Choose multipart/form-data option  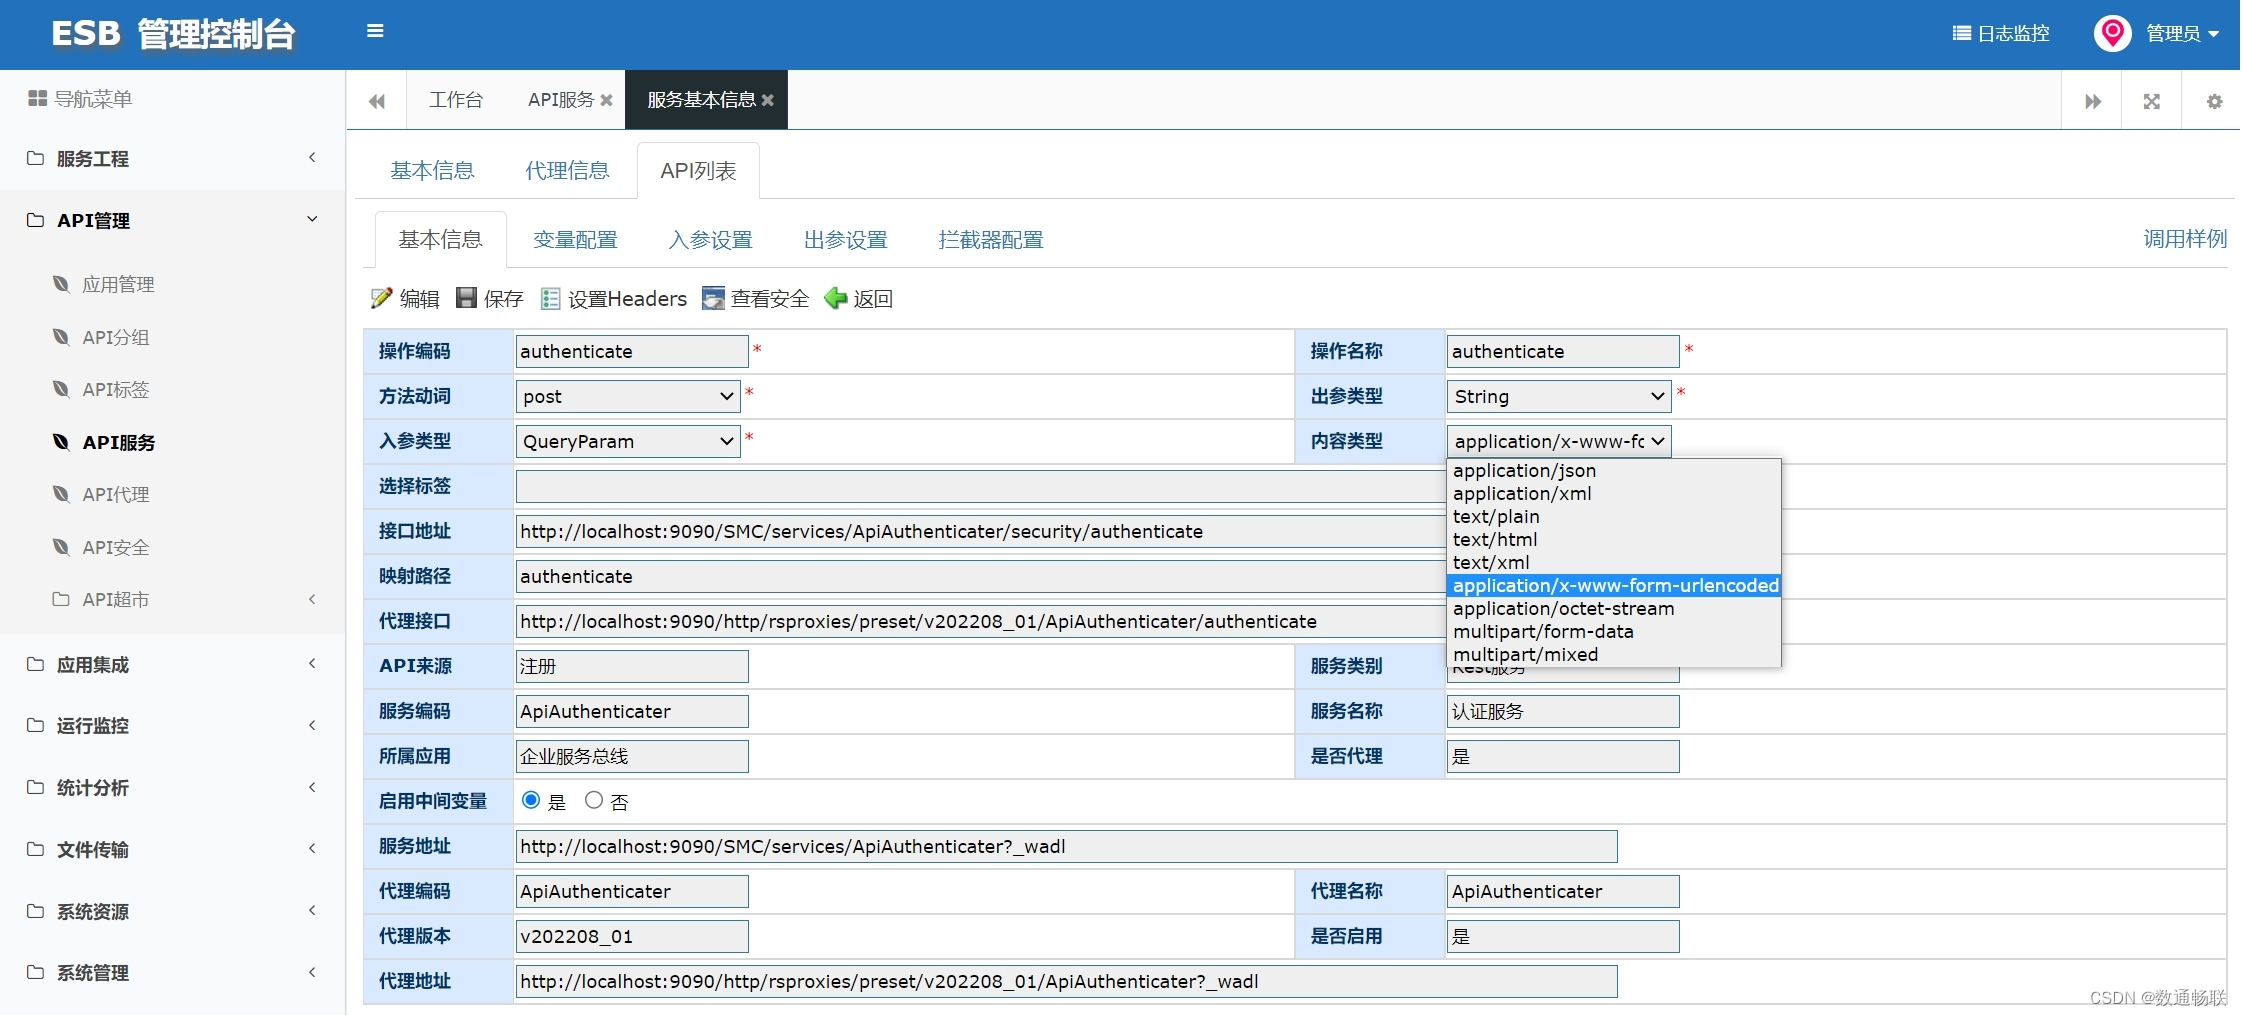[x=1614, y=632]
